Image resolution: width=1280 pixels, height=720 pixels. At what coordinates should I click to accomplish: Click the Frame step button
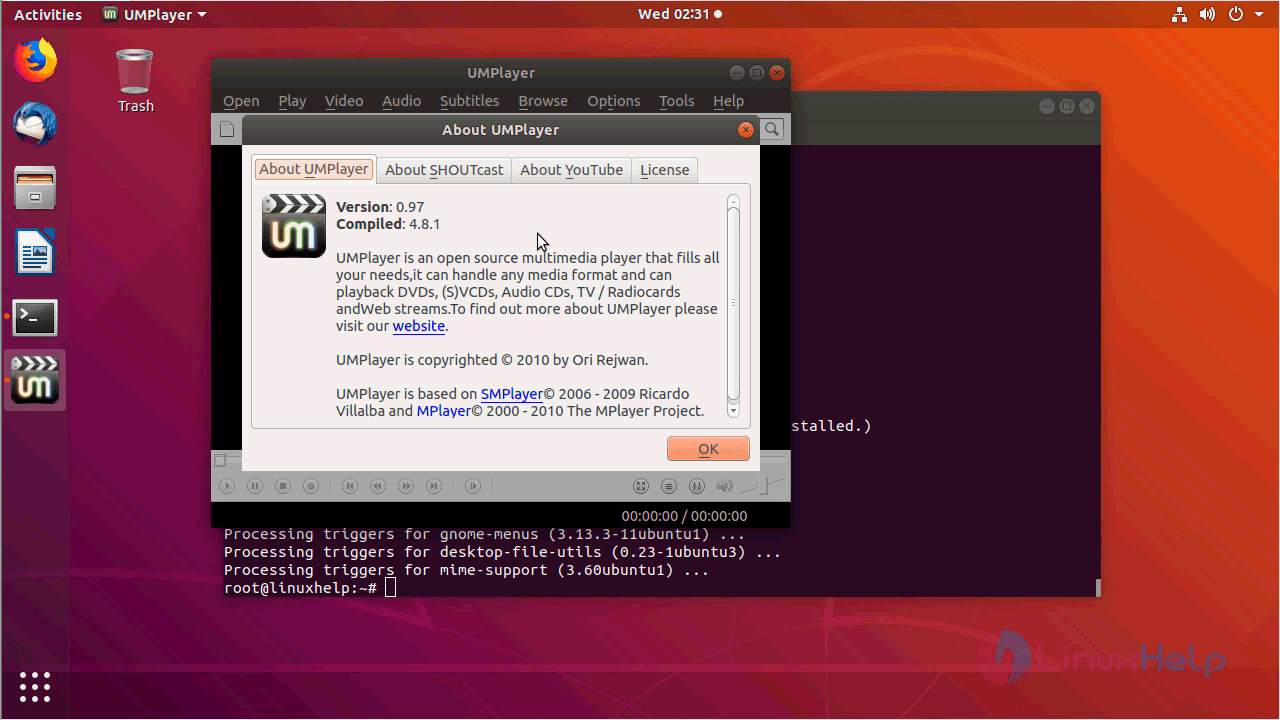(x=473, y=486)
